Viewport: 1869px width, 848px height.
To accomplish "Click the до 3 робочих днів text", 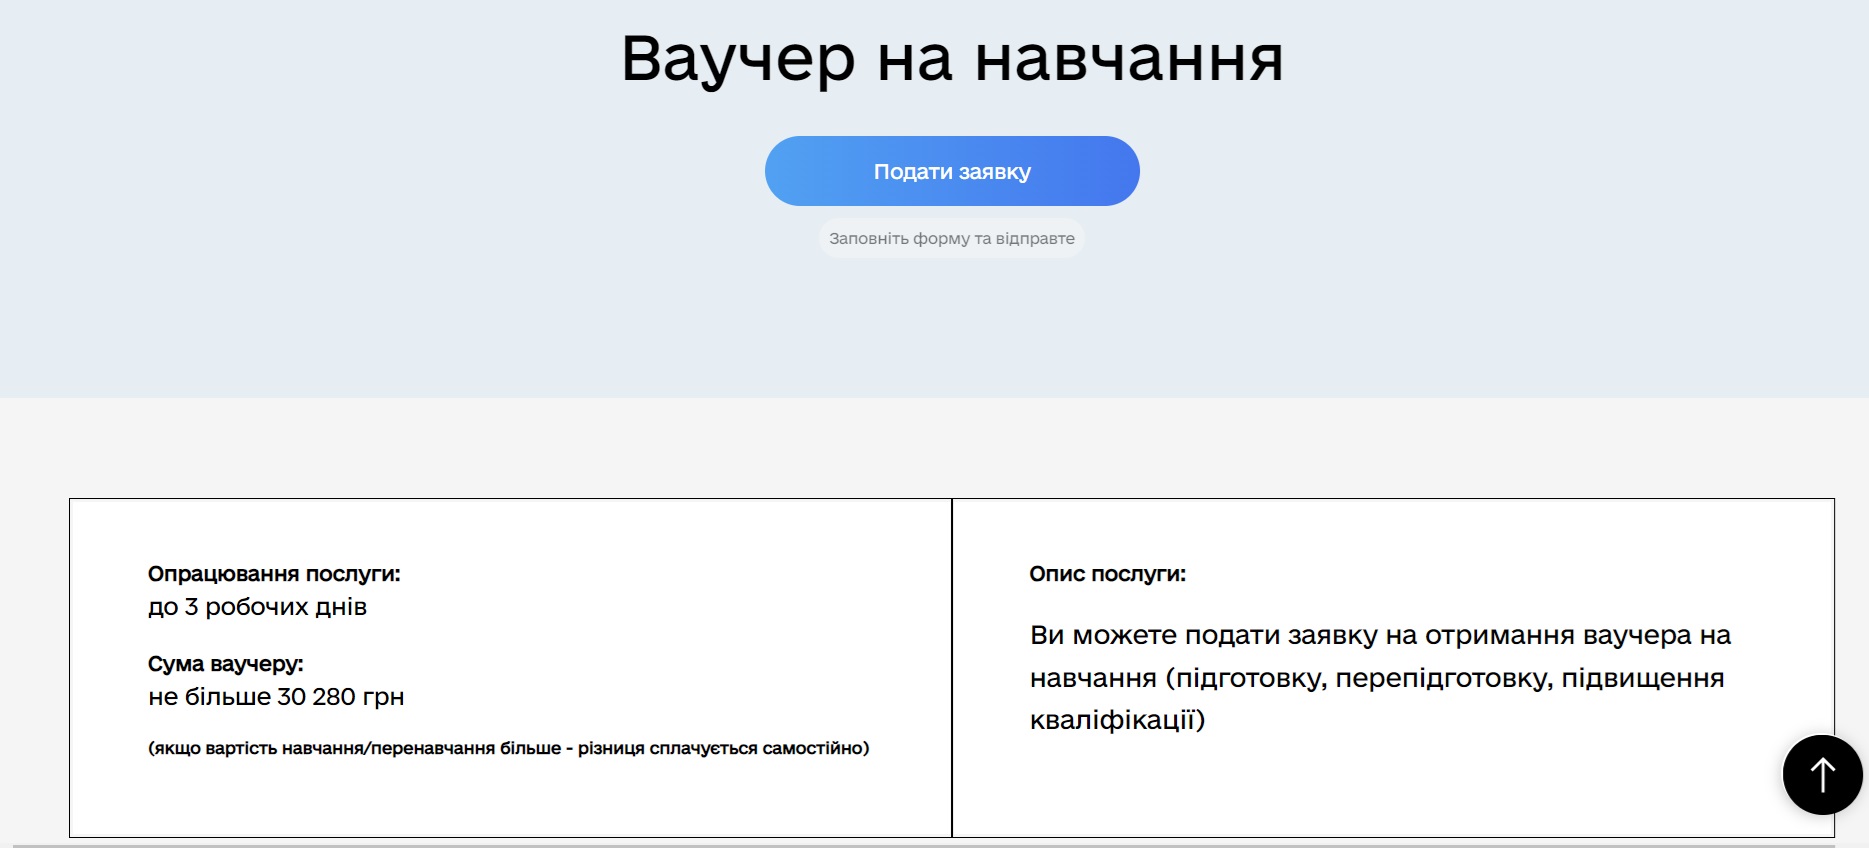I will [x=257, y=607].
